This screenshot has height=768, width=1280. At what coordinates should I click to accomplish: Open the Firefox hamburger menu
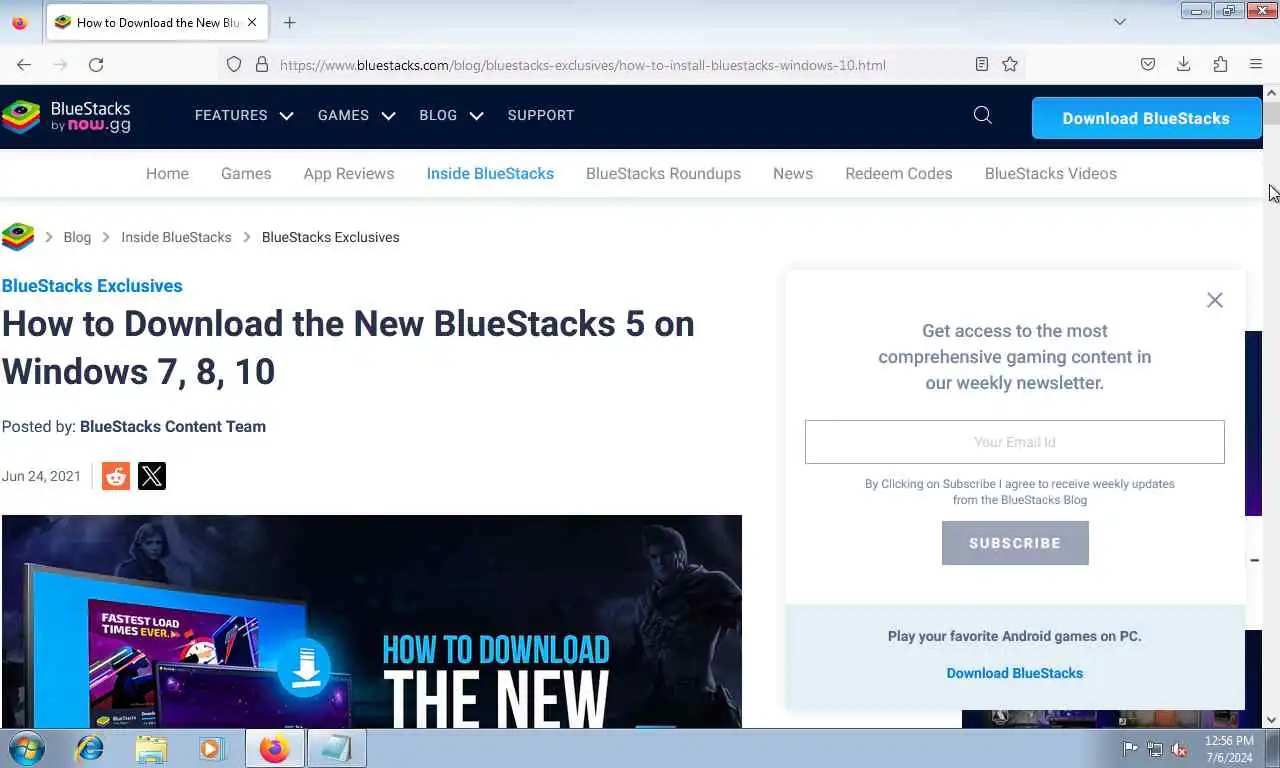click(x=1256, y=64)
